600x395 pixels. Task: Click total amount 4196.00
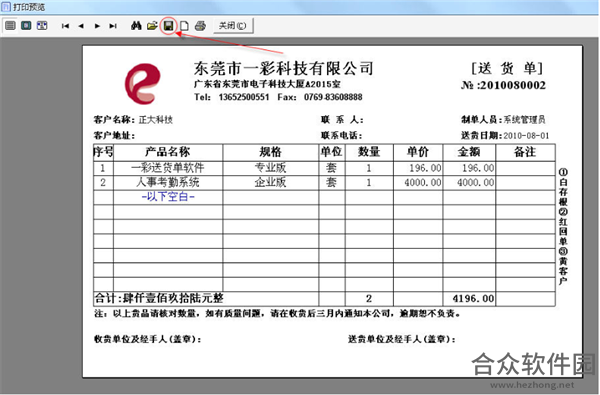[x=473, y=298]
